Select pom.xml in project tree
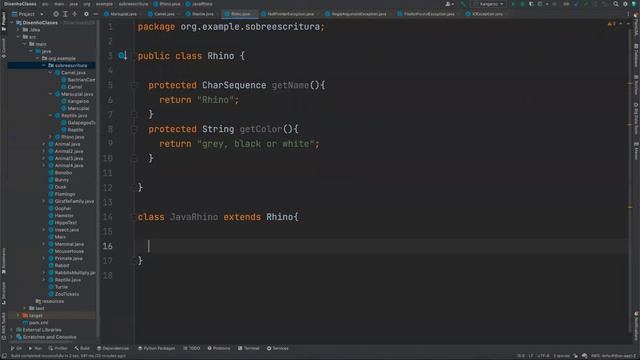 coord(36,323)
